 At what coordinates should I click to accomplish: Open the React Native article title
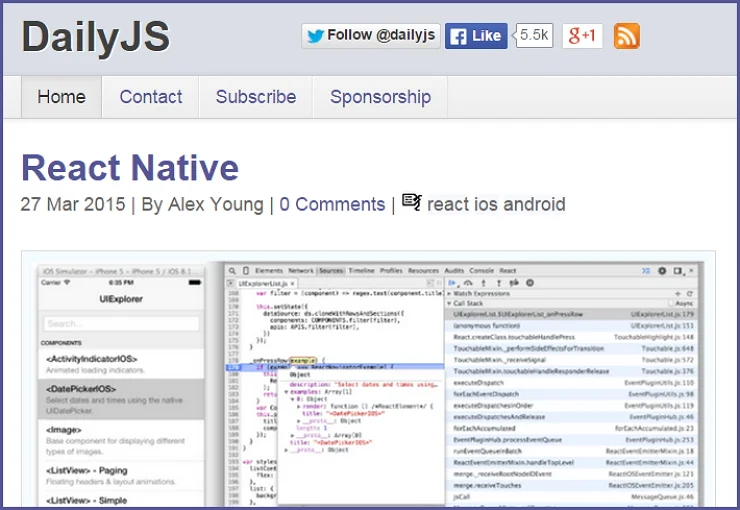(x=130, y=168)
